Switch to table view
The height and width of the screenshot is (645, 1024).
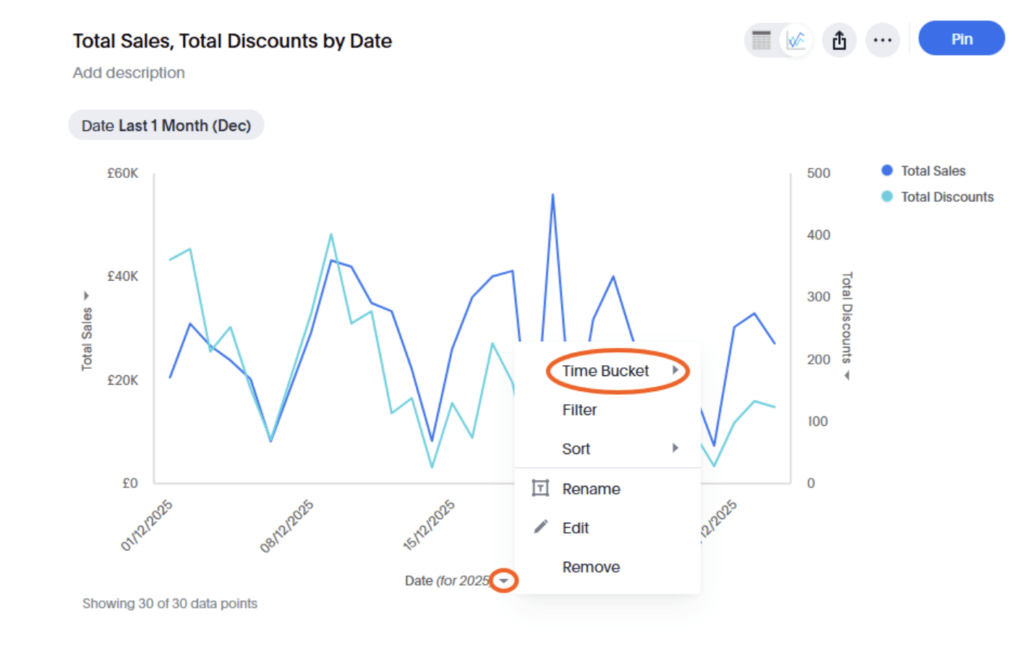click(x=762, y=40)
